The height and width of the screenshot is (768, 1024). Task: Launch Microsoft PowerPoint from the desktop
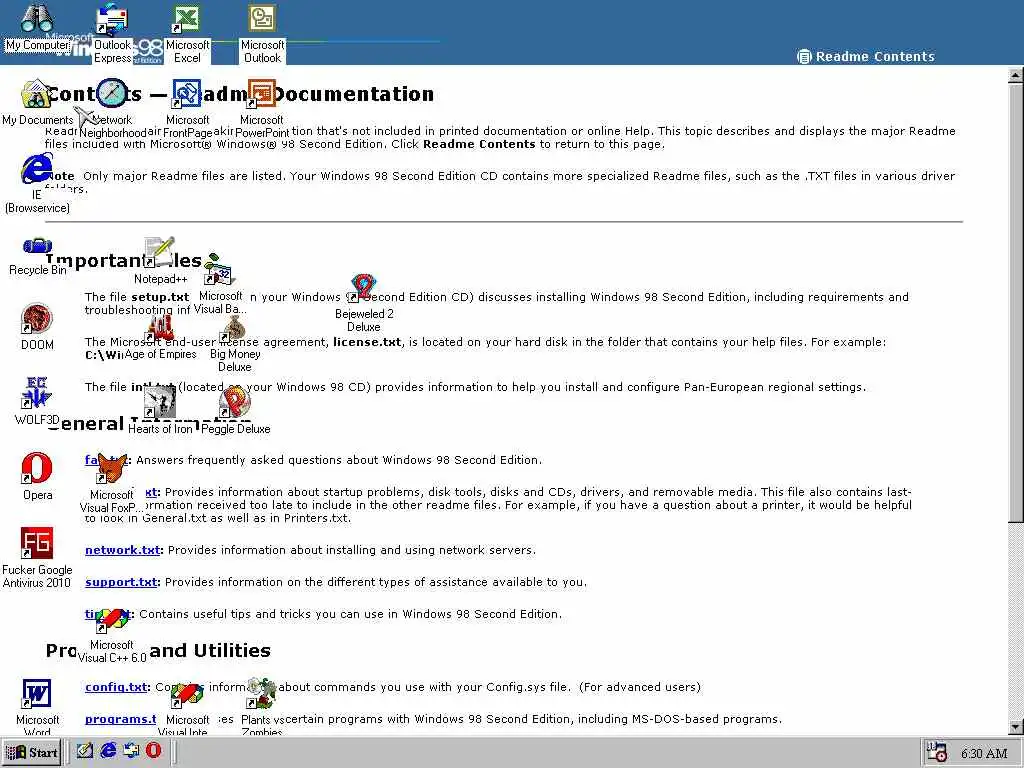point(262,109)
